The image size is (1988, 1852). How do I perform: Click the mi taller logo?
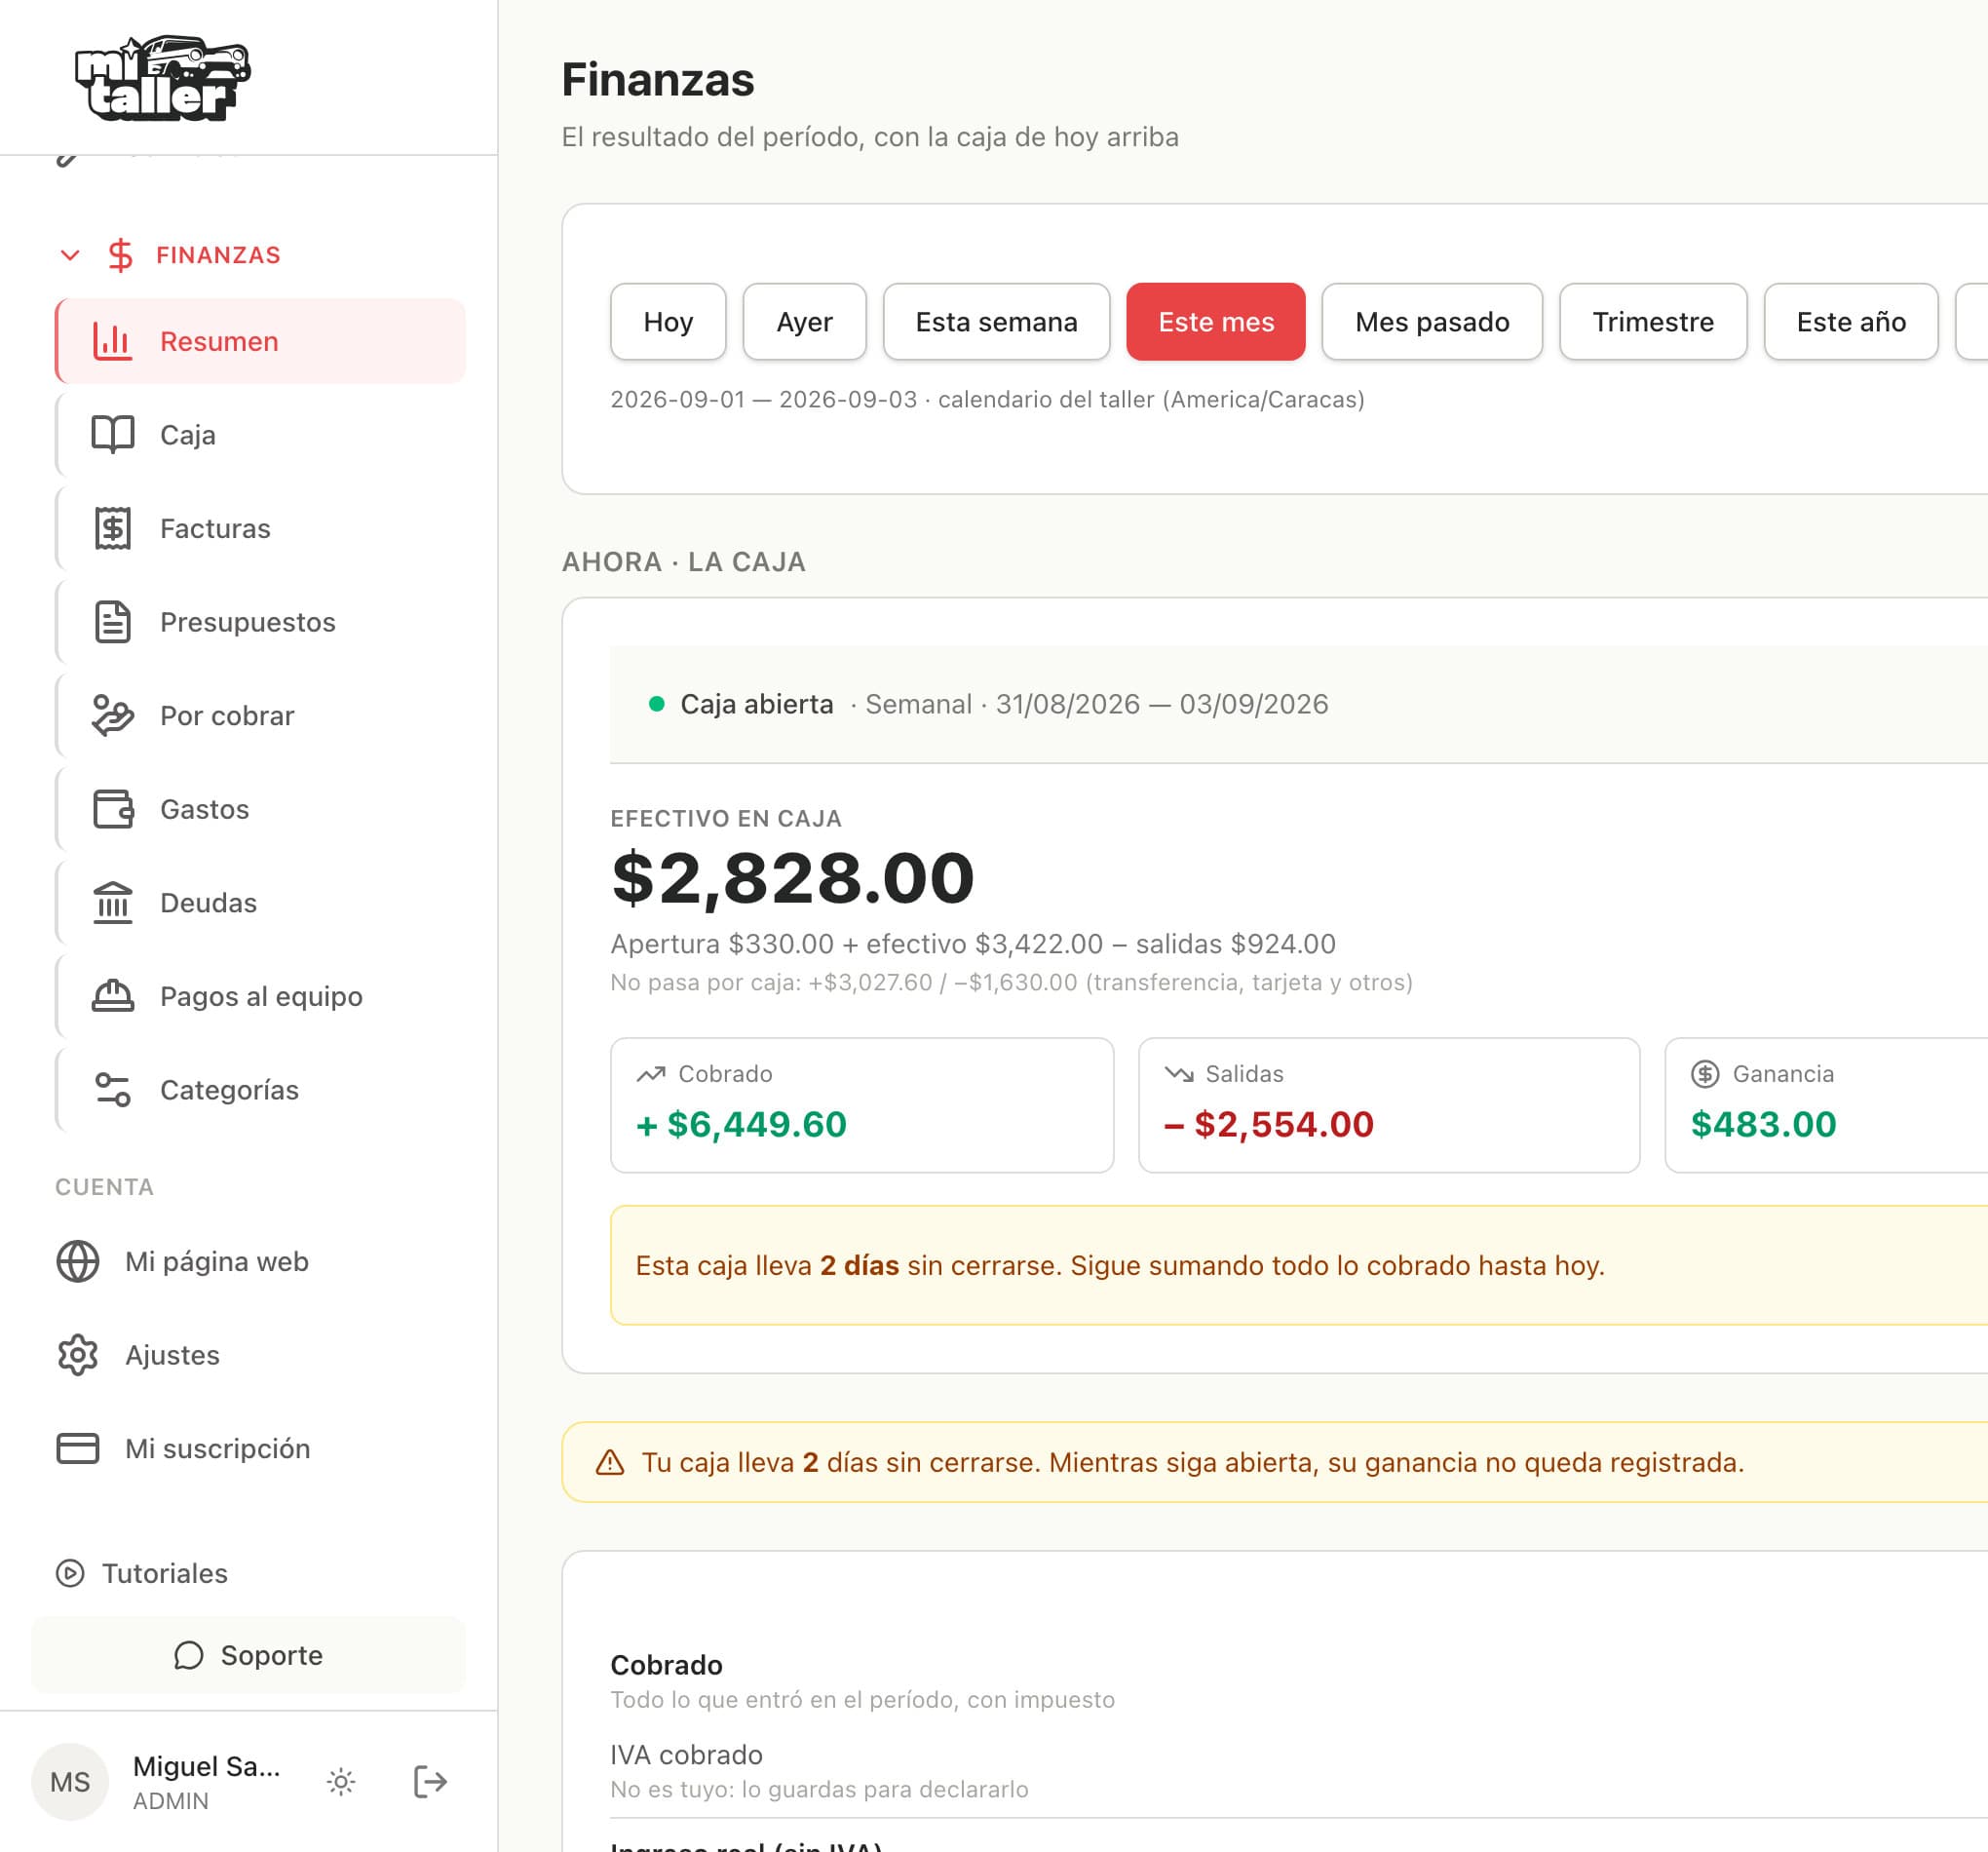162,78
